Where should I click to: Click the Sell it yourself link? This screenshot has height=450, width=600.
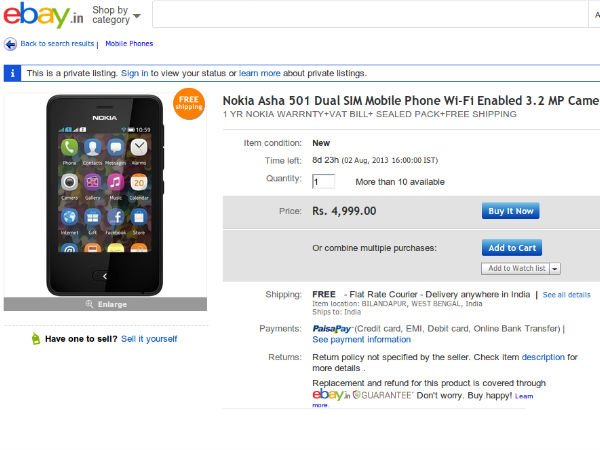tap(149, 339)
